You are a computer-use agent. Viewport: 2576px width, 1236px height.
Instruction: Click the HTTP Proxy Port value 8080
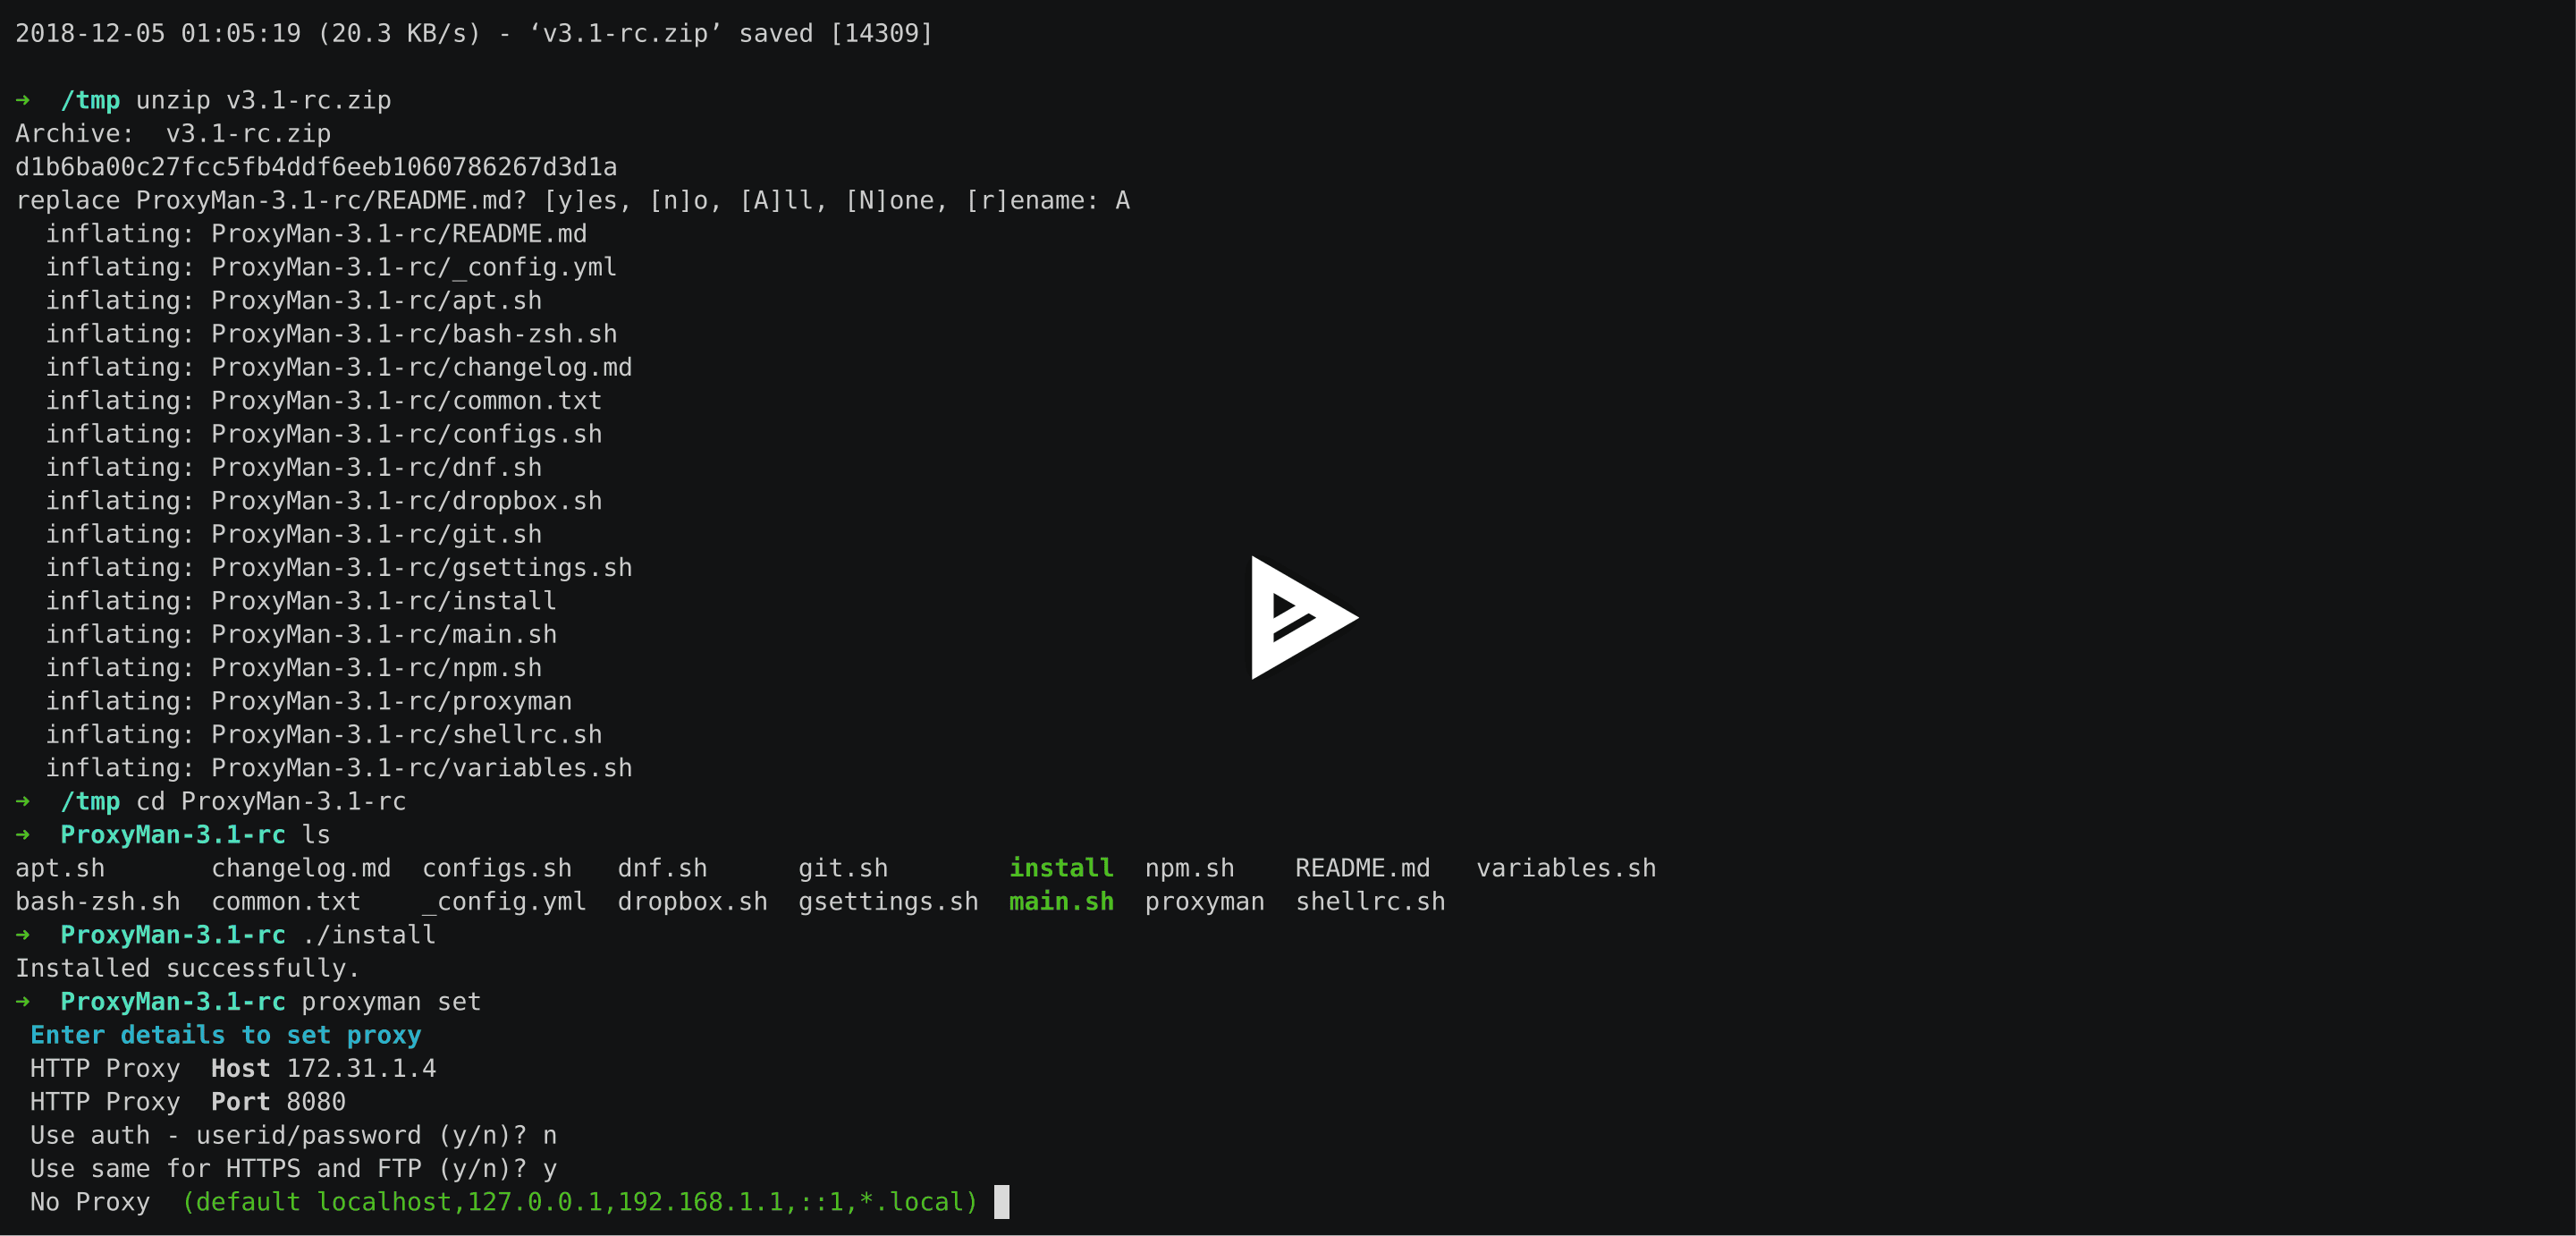pos(315,1101)
